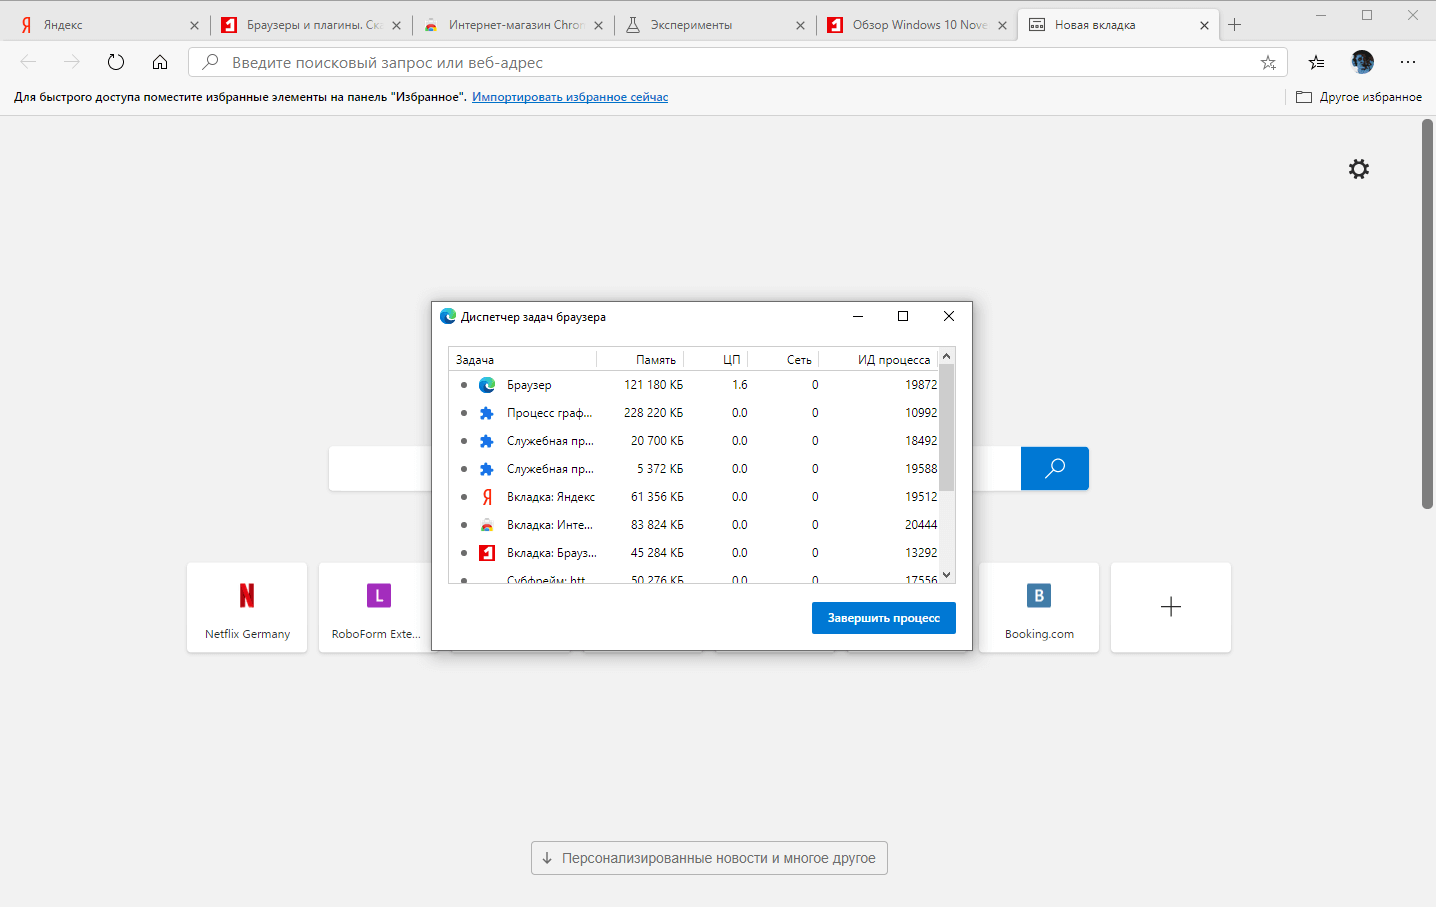The width and height of the screenshot is (1436, 907).
Task: Open the Favorites list icon
Action: [x=1317, y=62]
